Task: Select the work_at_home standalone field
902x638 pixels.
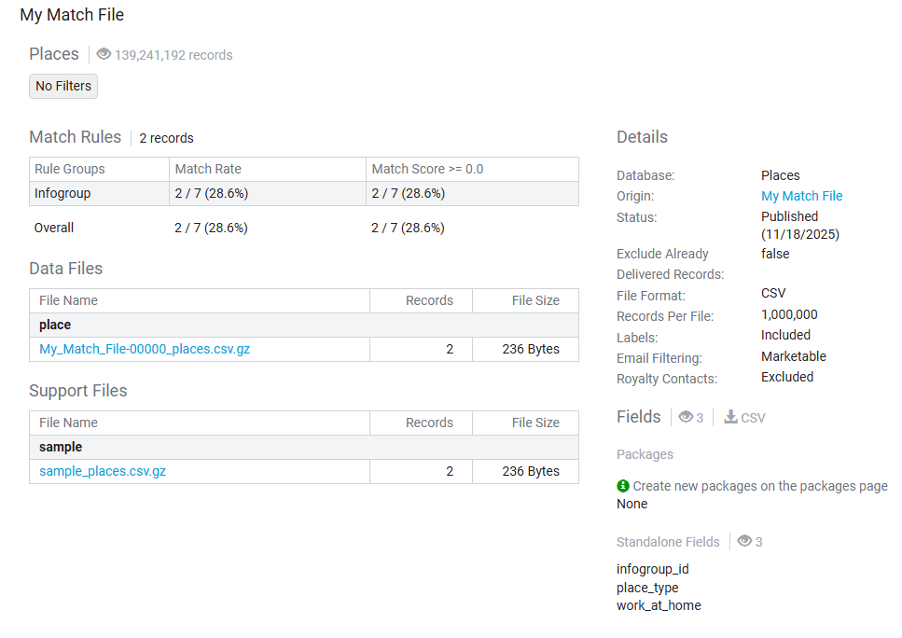Action: click(658, 605)
